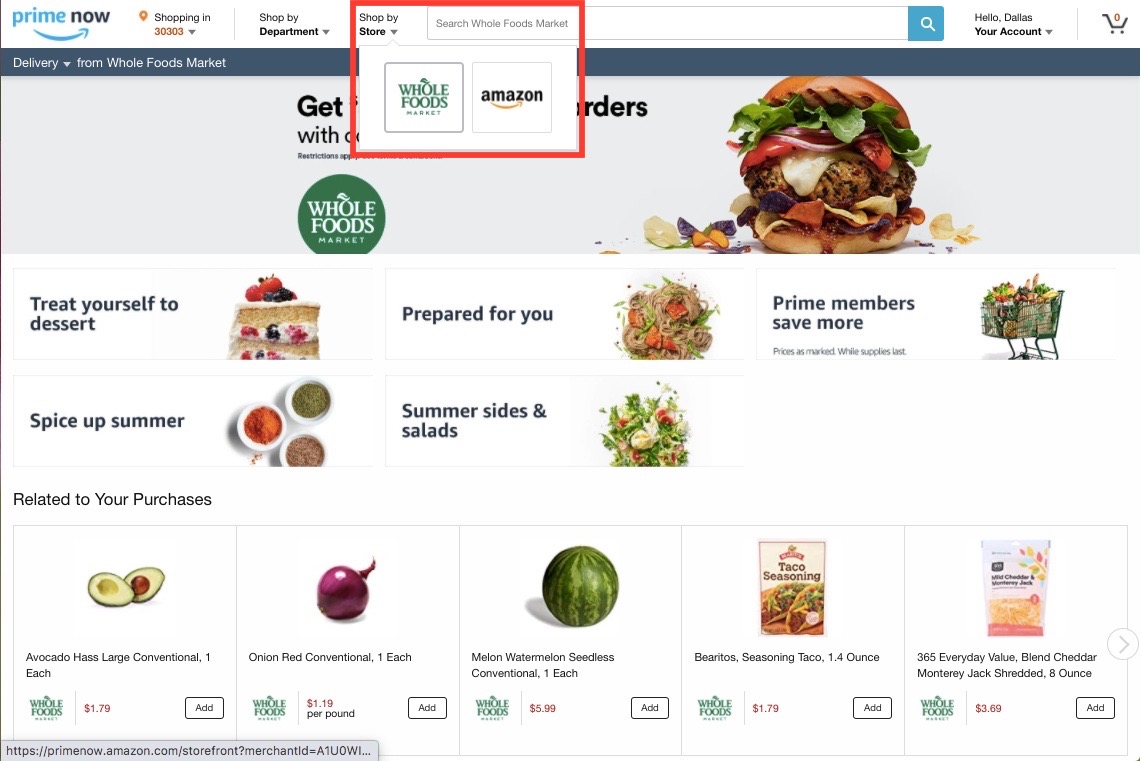Click the Whole Foods logo under the Avocado item
The width and height of the screenshot is (1141, 761).
tap(47, 708)
